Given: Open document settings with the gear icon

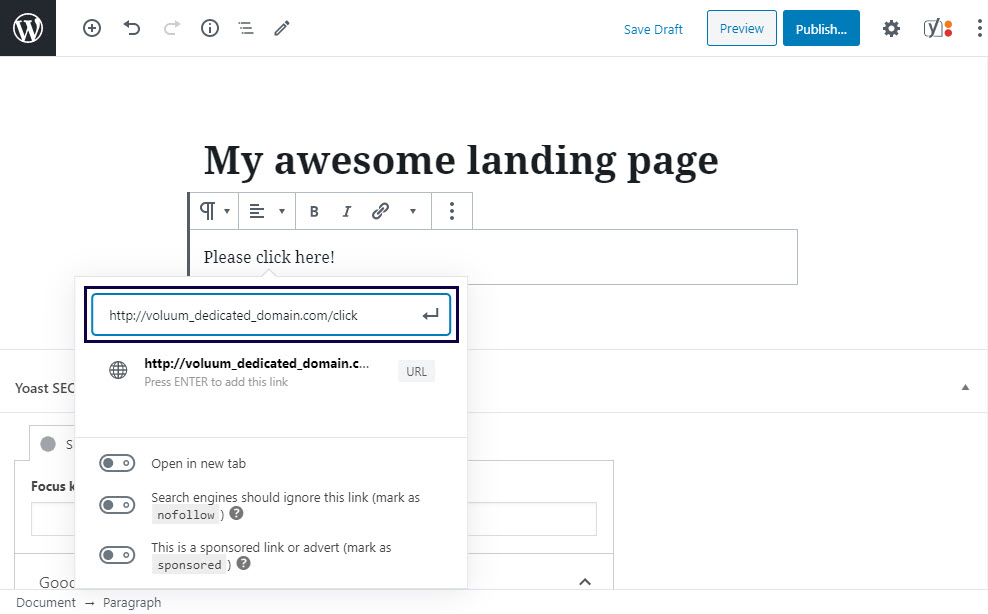Looking at the screenshot, I should [x=890, y=28].
